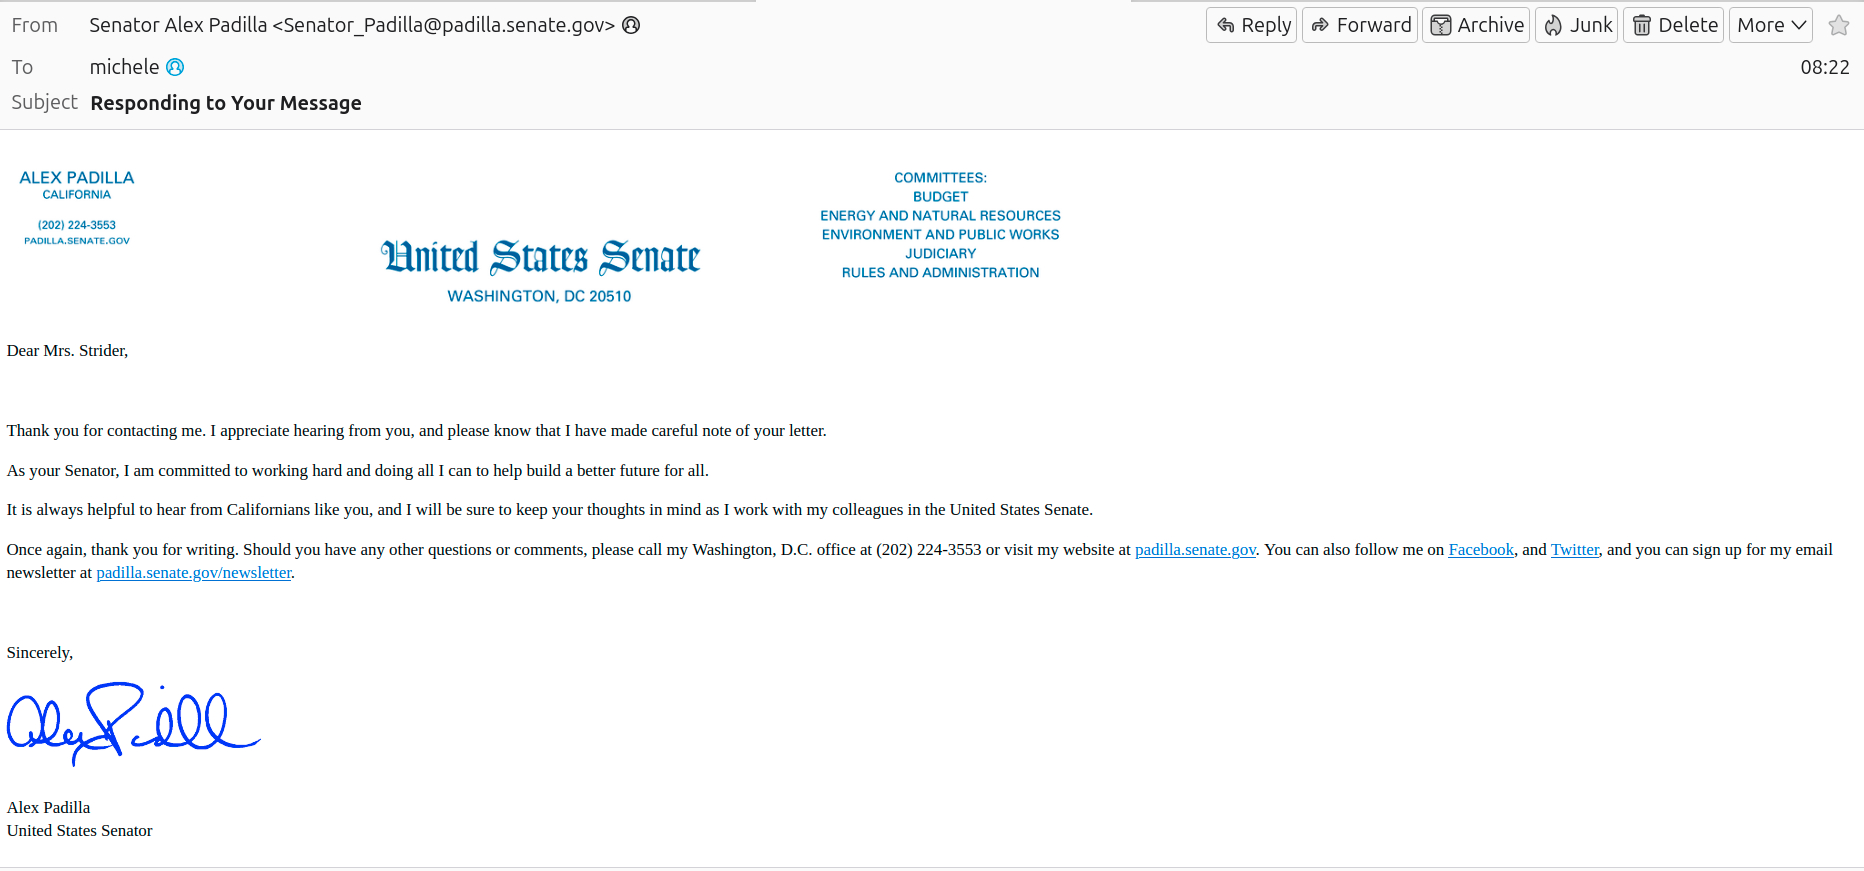Click the Reply button
Screen dimensions: 1864x871
point(1252,25)
